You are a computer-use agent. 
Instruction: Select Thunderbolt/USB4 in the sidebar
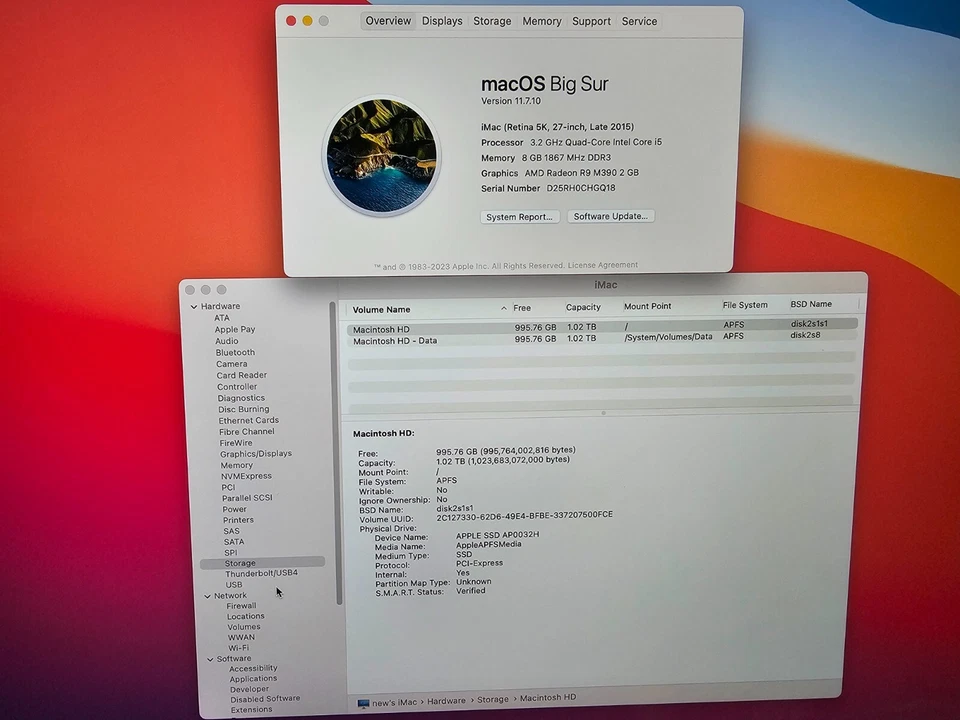coord(262,573)
